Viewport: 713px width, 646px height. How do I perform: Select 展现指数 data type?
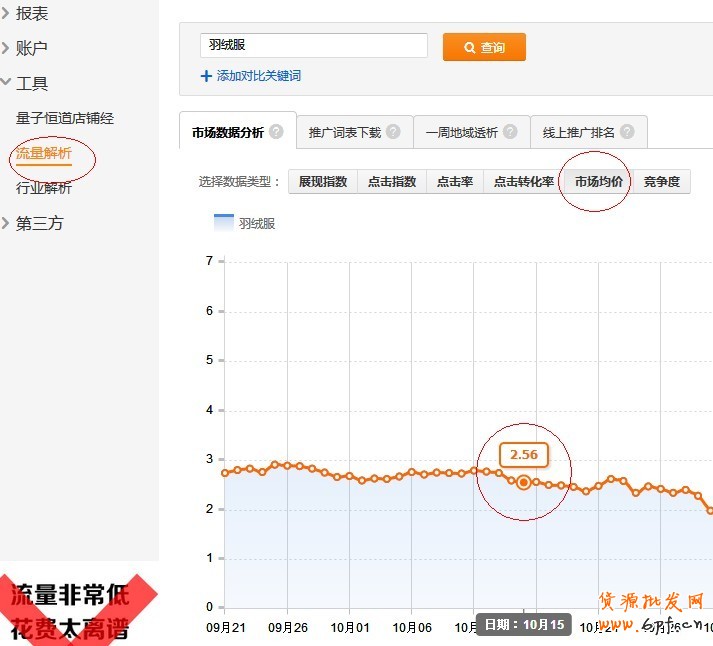322,182
